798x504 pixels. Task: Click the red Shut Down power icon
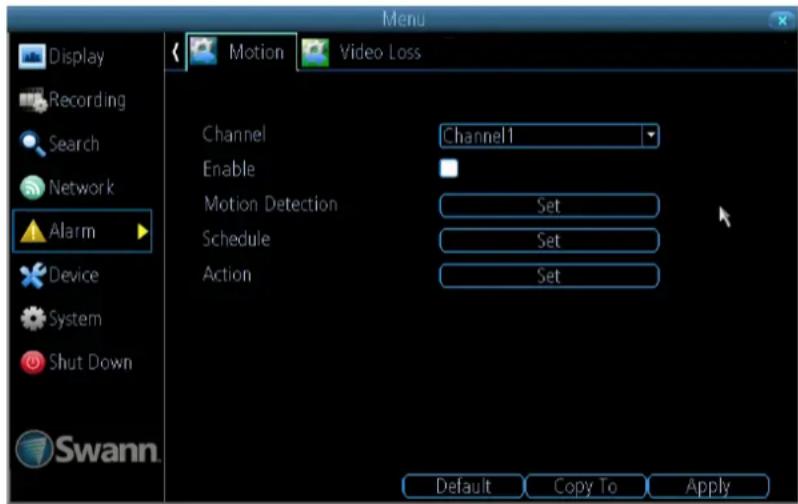[33, 362]
